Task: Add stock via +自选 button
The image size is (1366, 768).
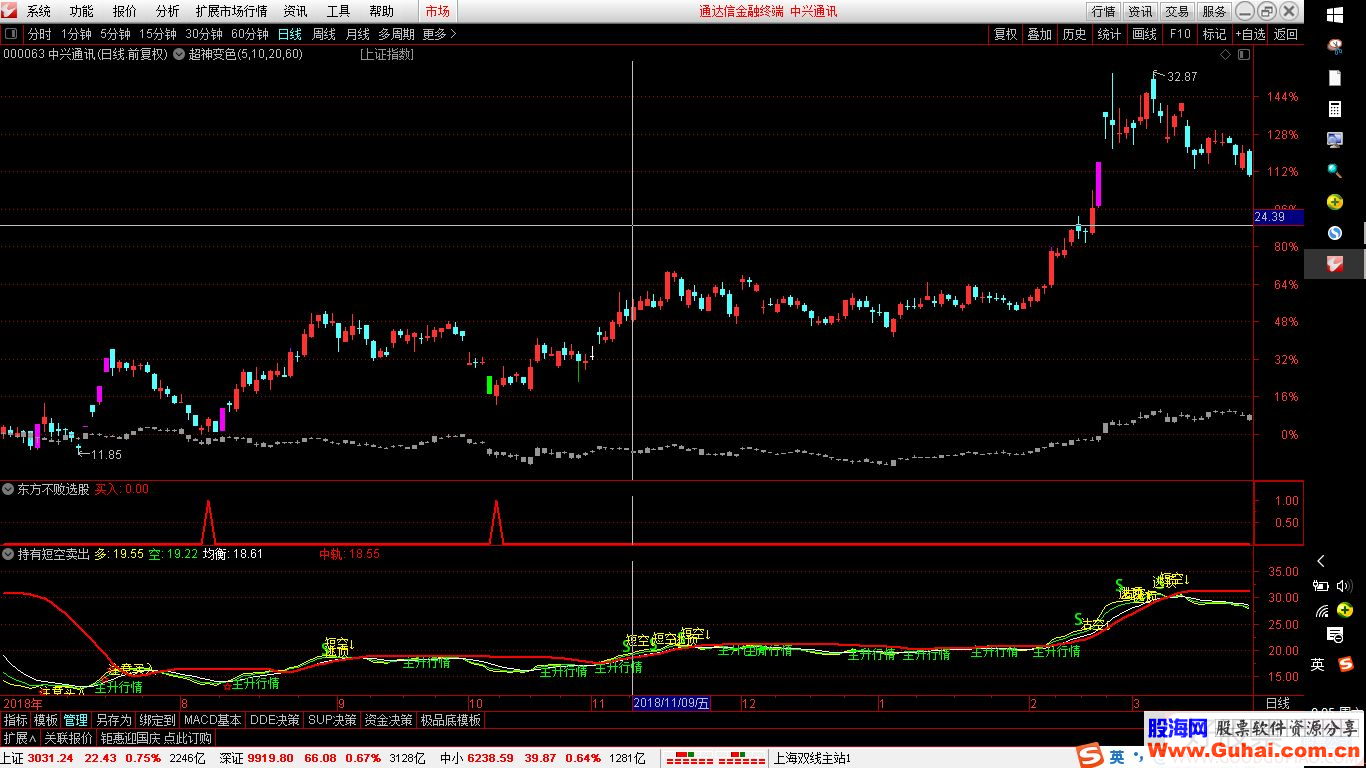Action: pos(1250,34)
